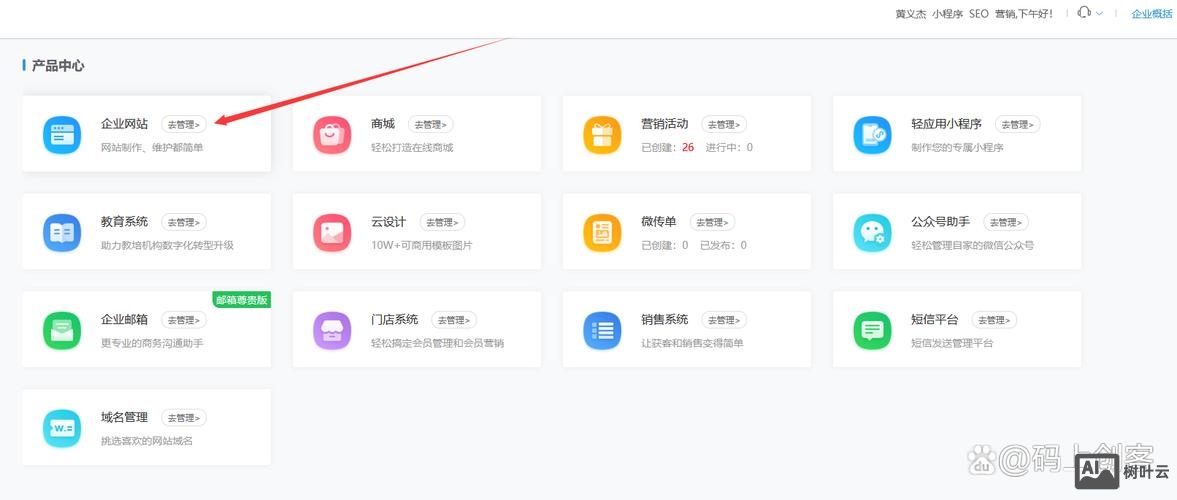This screenshot has height=500, width=1177.
Task: Expand the headset dropdown arrow
Action: 1099,14
